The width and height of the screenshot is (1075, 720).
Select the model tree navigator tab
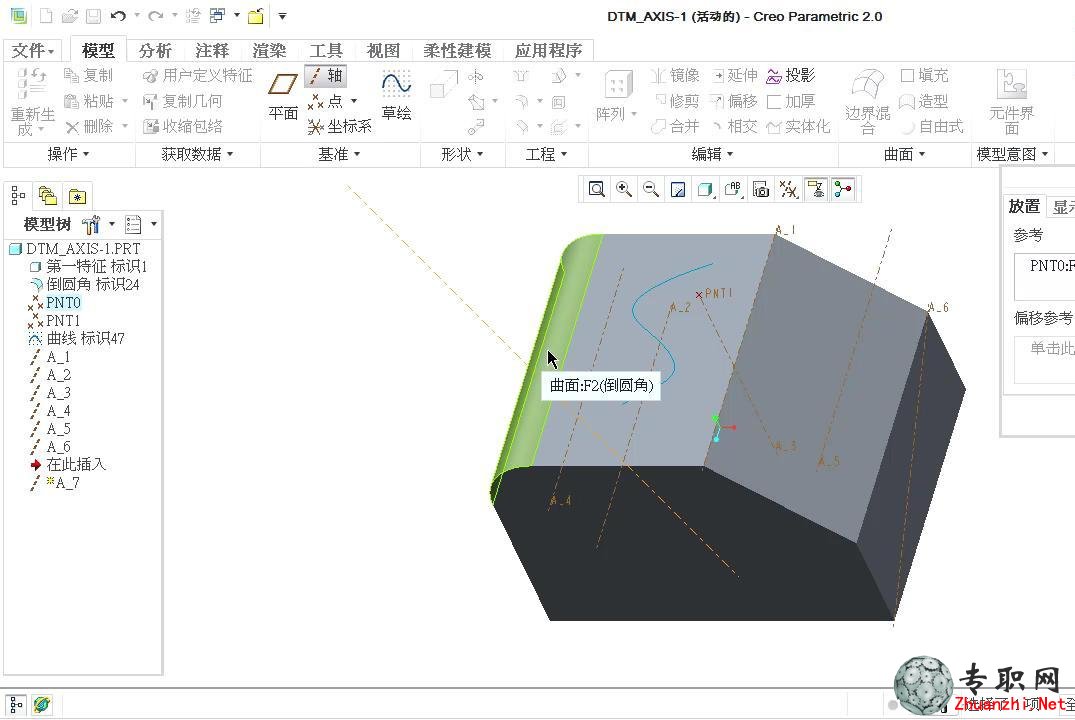tap(19, 196)
